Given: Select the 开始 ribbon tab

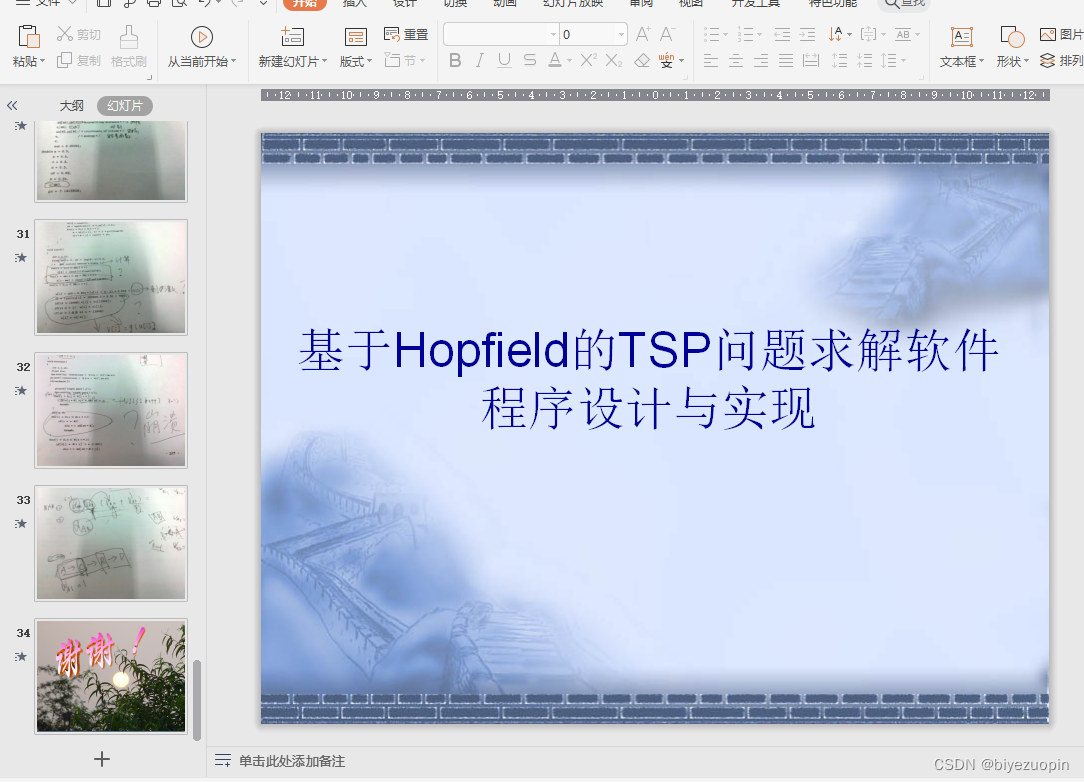Looking at the screenshot, I should tap(305, 3).
